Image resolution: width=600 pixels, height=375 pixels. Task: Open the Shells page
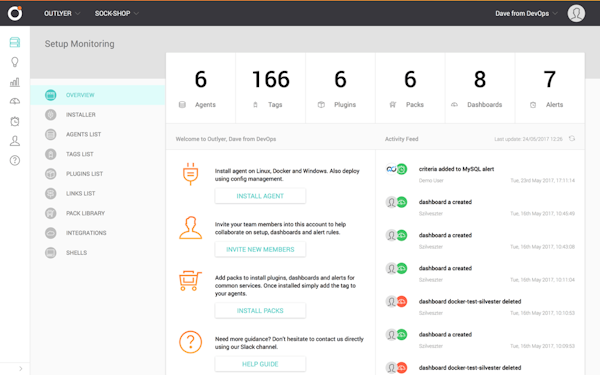(x=98, y=253)
